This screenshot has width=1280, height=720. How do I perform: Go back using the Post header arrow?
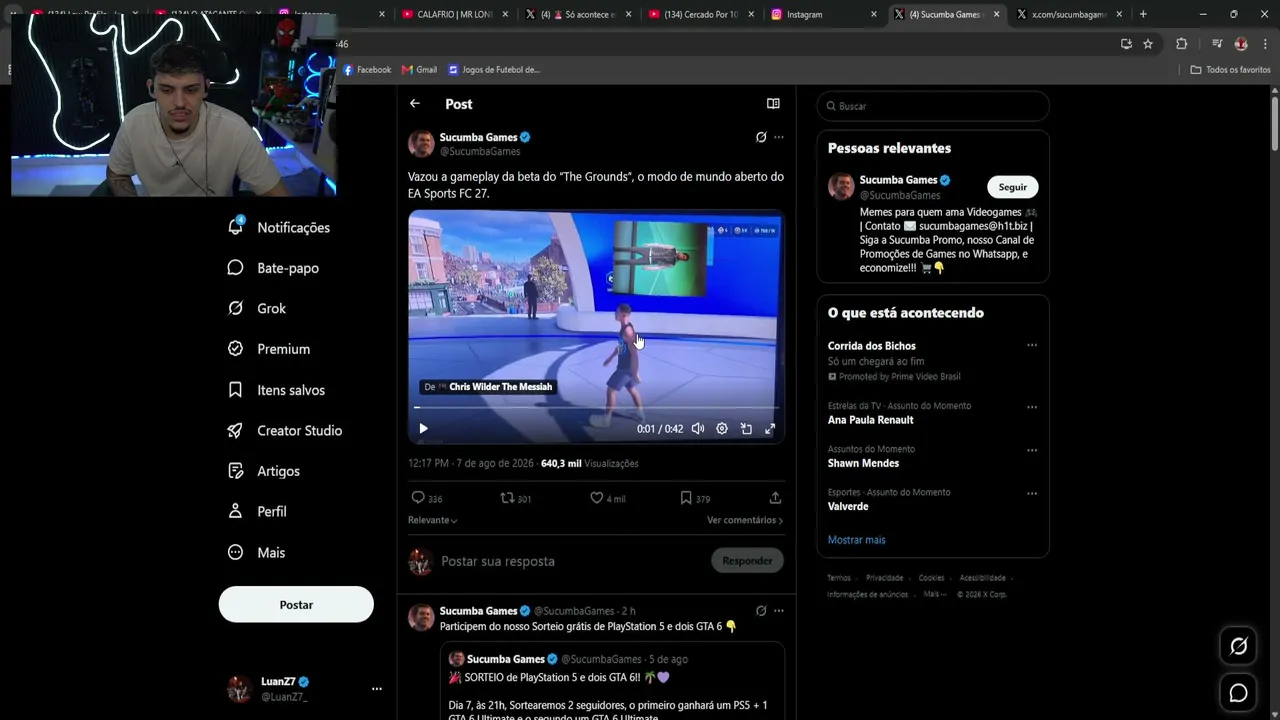point(415,104)
